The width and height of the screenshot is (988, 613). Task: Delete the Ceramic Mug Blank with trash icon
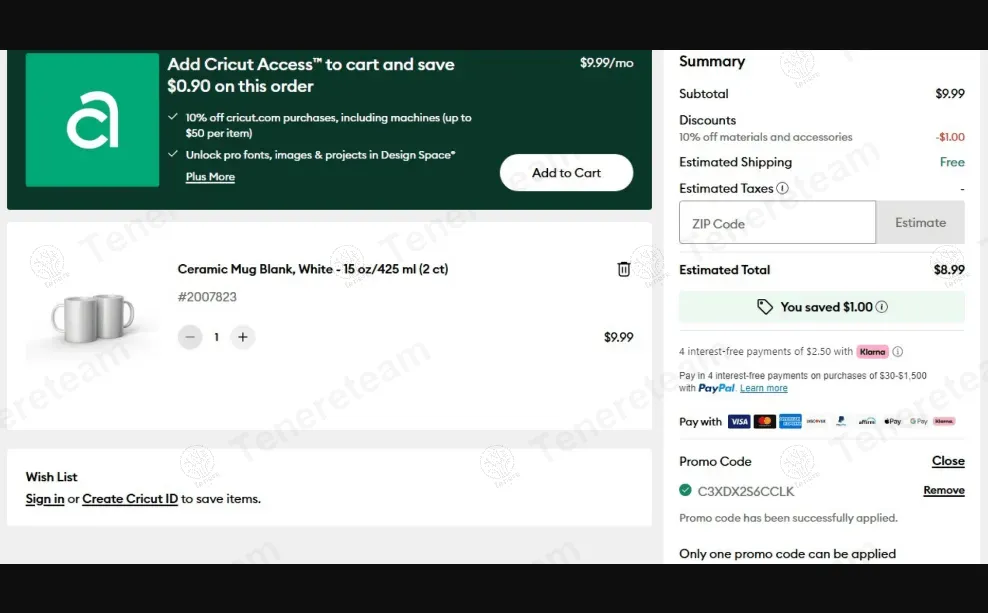tap(623, 269)
